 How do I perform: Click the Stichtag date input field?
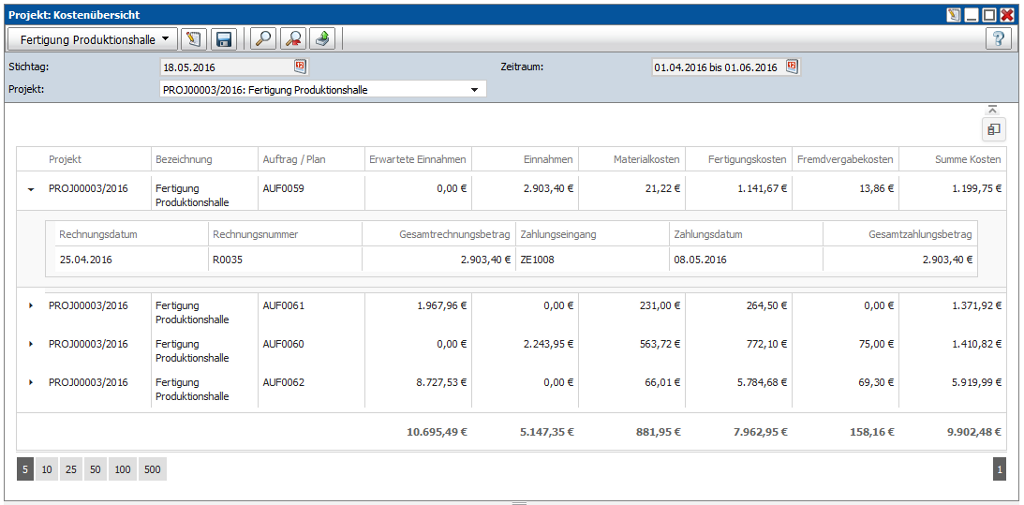click(x=225, y=67)
